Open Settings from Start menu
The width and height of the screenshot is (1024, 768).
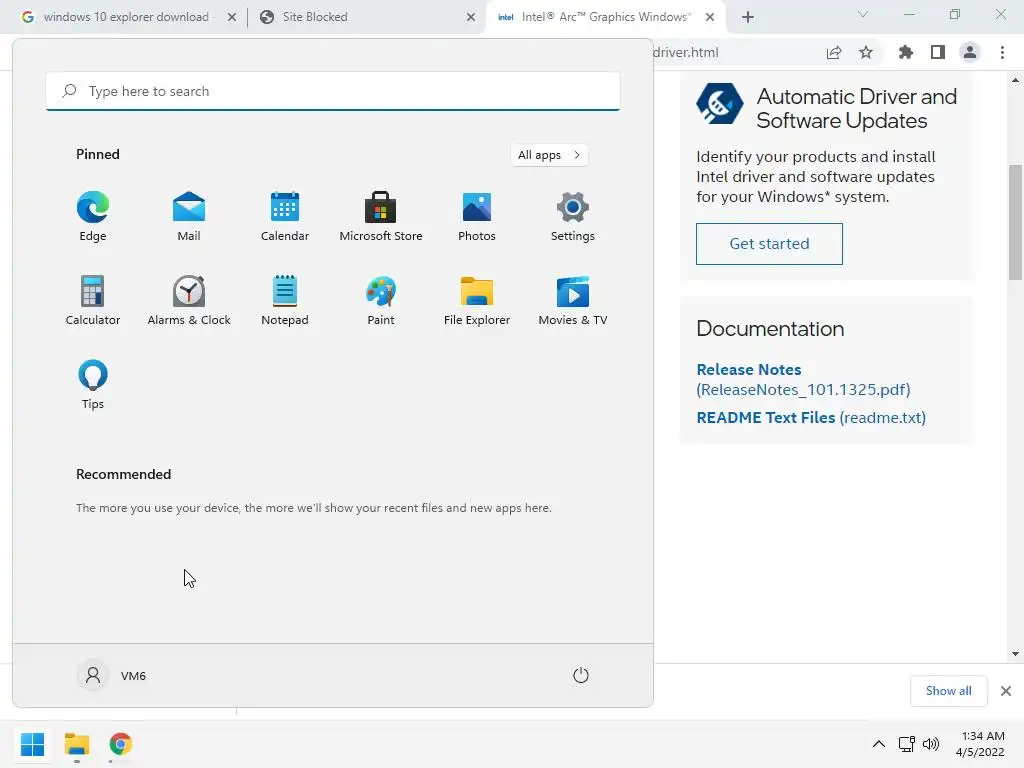573,217
